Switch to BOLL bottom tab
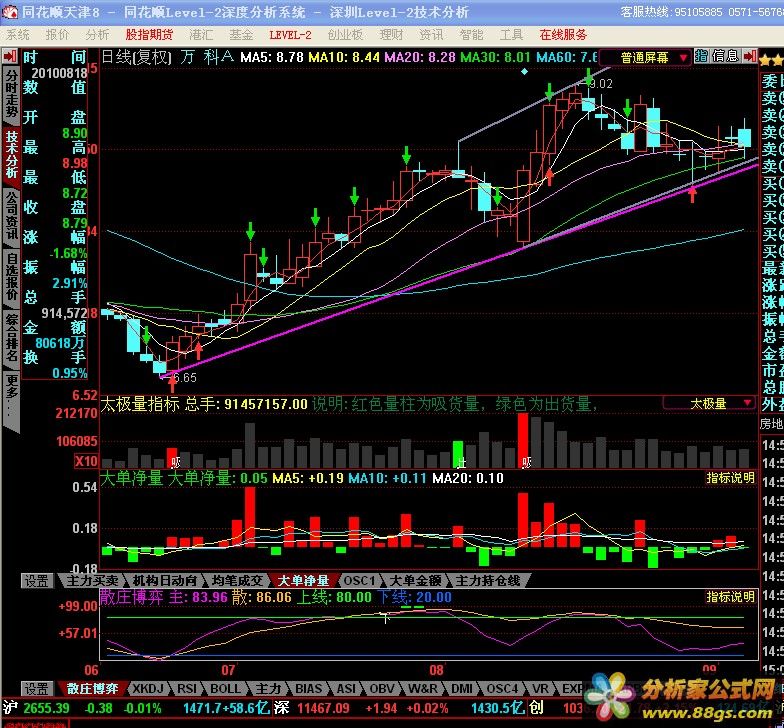The height and width of the screenshot is (728, 784). pyautogui.click(x=225, y=688)
